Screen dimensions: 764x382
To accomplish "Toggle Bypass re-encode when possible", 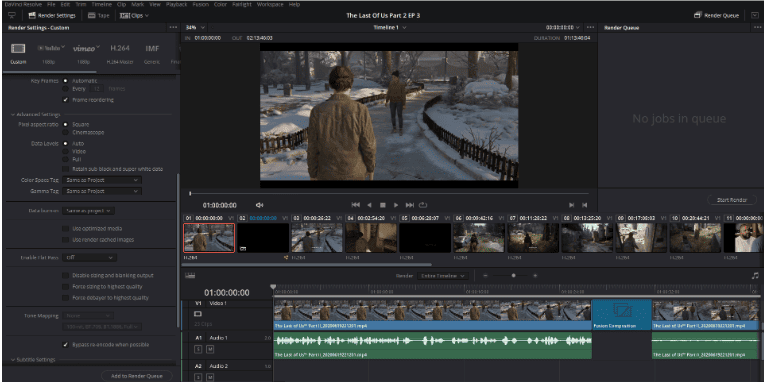I will click(65, 344).
